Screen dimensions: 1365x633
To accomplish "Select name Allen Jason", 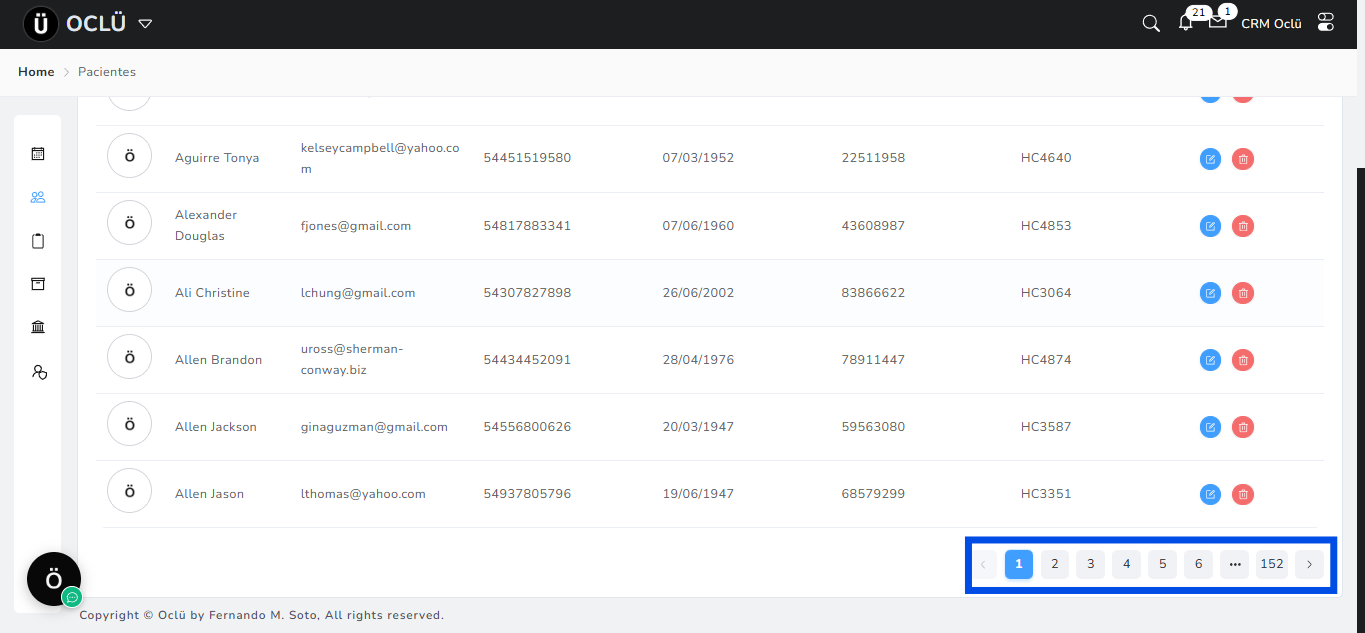I will pos(209,494).
